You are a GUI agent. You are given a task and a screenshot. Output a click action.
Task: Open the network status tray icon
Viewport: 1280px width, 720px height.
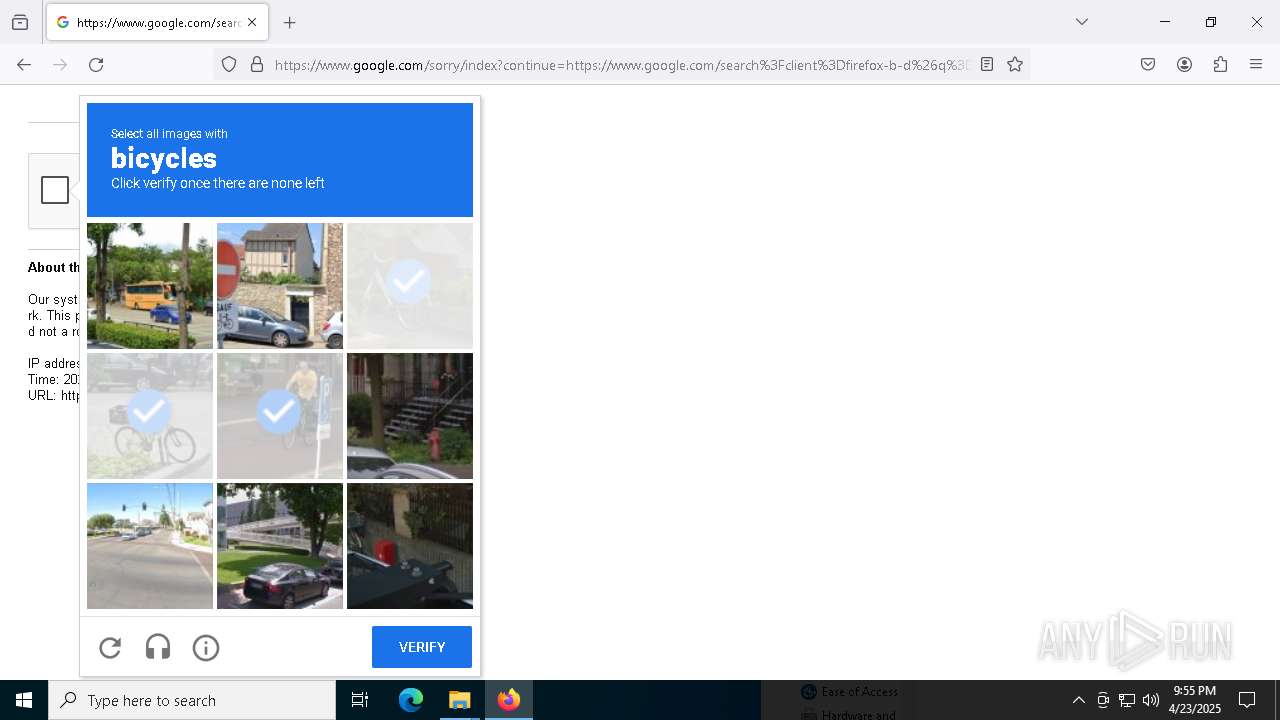pyautogui.click(x=1127, y=700)
